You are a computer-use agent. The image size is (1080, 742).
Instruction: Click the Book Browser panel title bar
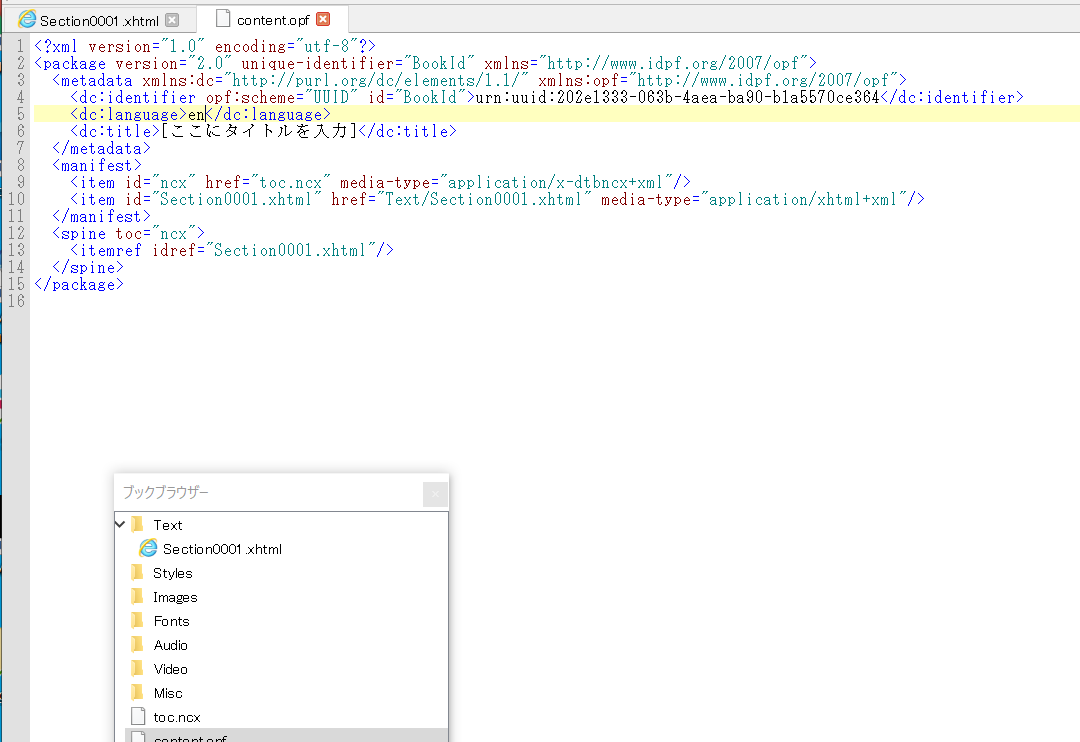click(x=260, y=493)
